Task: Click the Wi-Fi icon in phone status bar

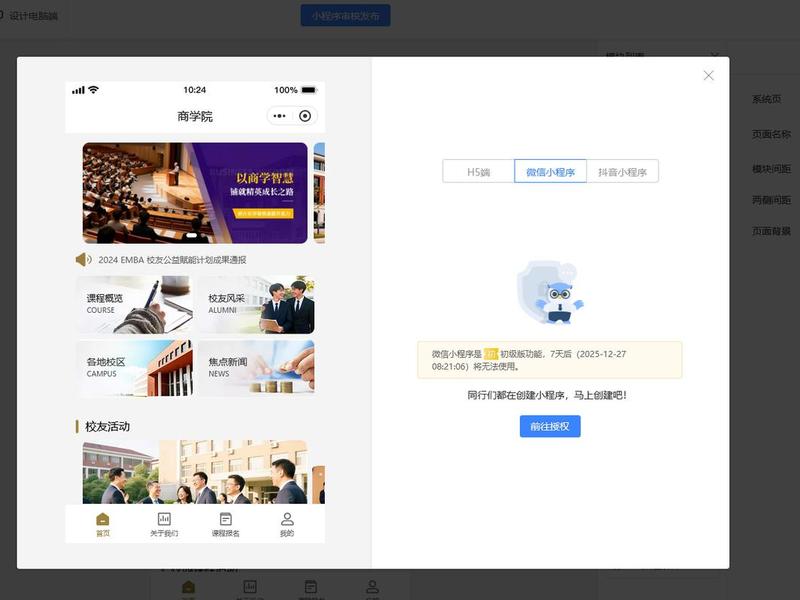Action: point(93,90)
